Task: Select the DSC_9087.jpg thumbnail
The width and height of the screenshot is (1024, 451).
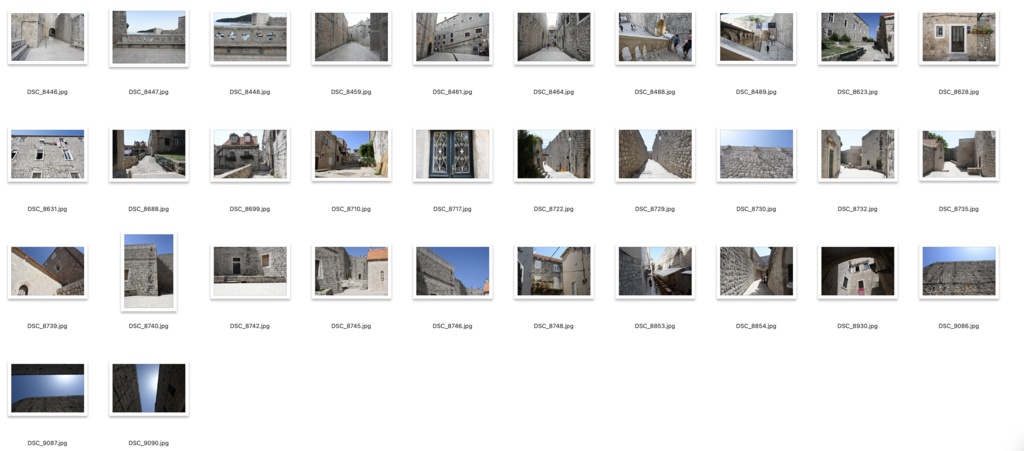Action: coord(47,388)
